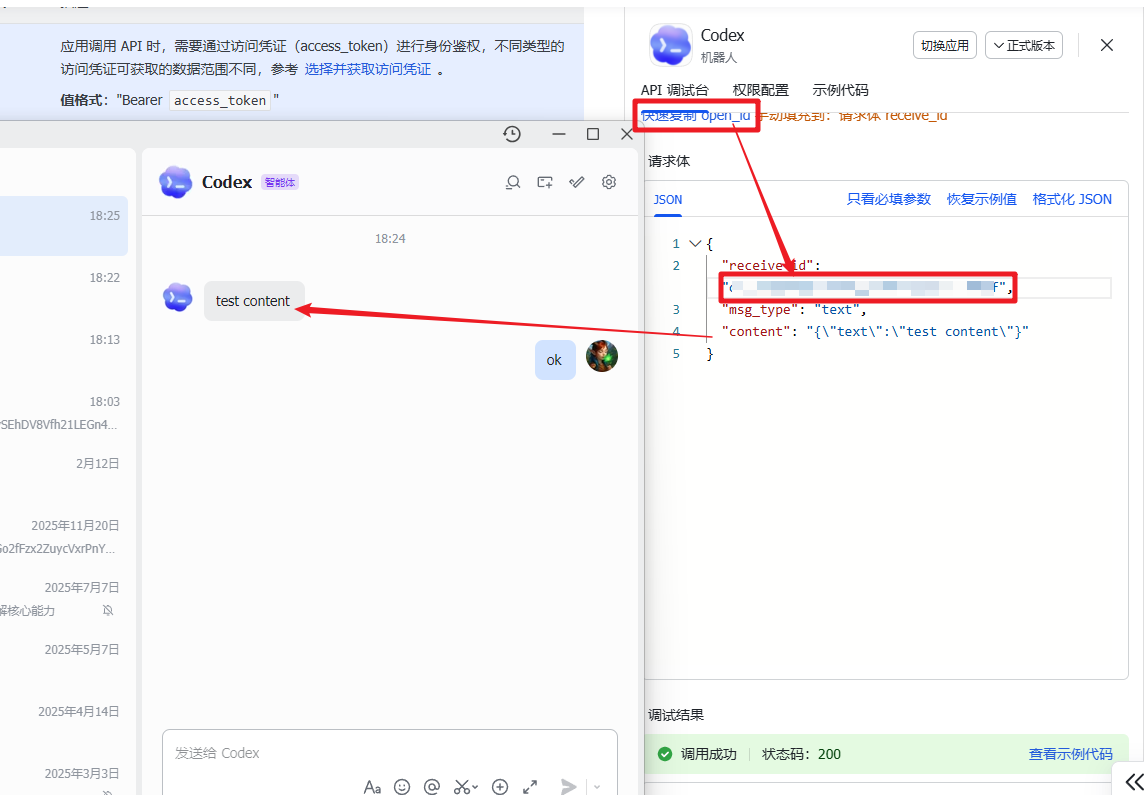Screen dimensions: 1144x795
Task: Open chat history clock icon
Action: (x=512, y=134)
